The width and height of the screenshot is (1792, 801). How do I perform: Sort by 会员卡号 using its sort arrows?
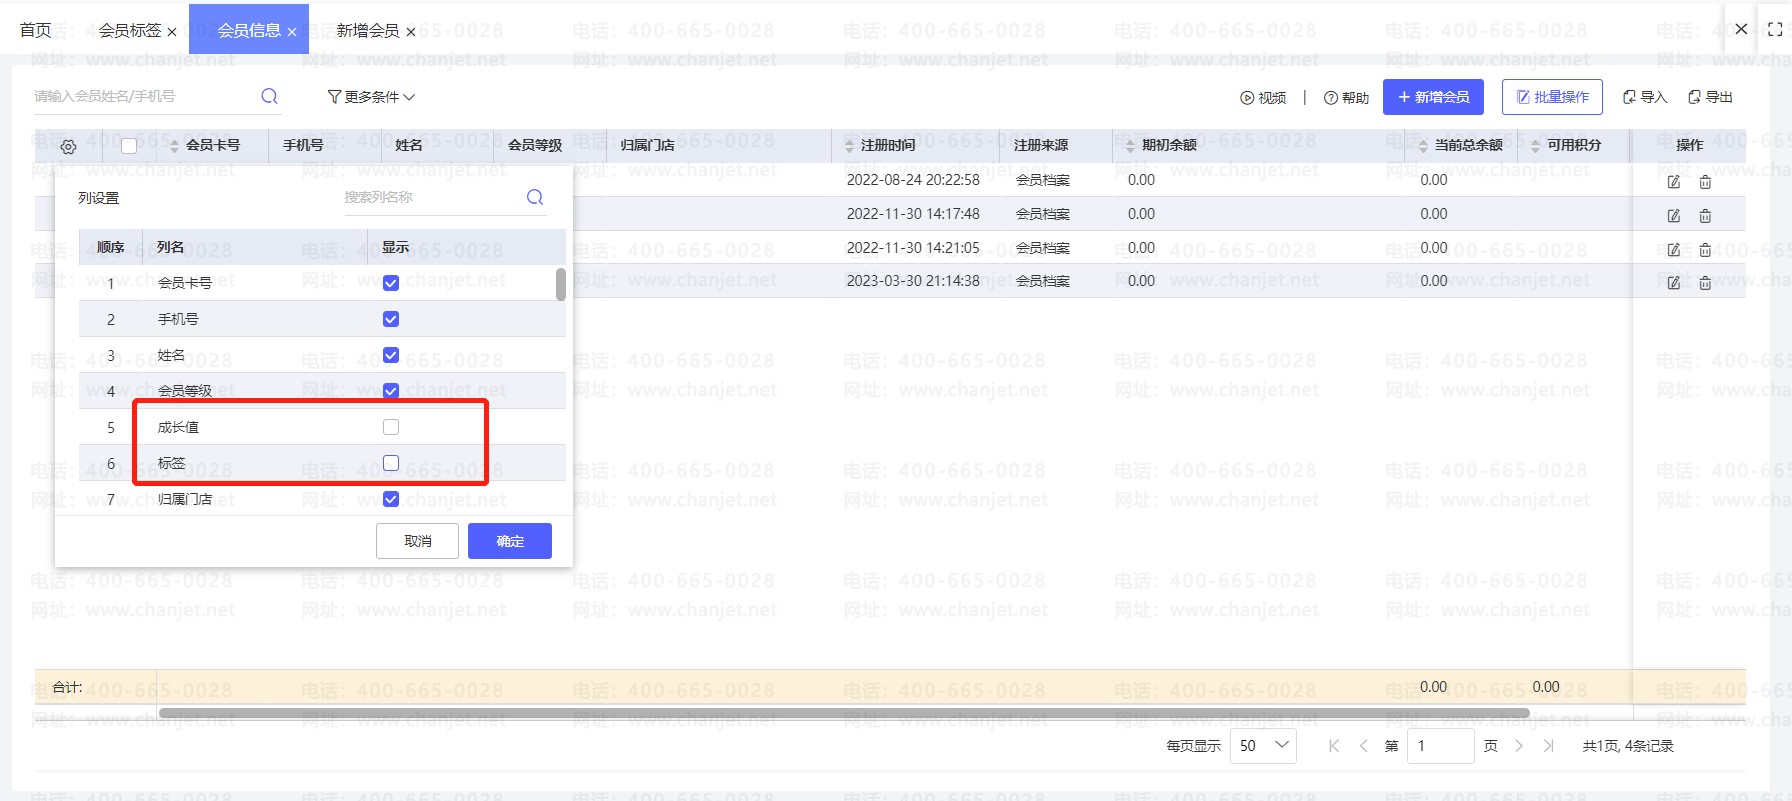coord(175,146)
